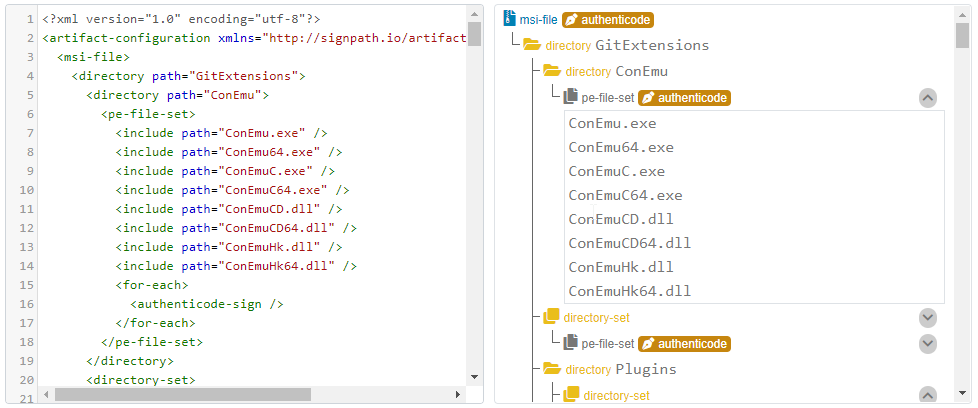Click the editor vertical scrollbar thumb
This screenshot has width=978, height=408.
[474, 34]
